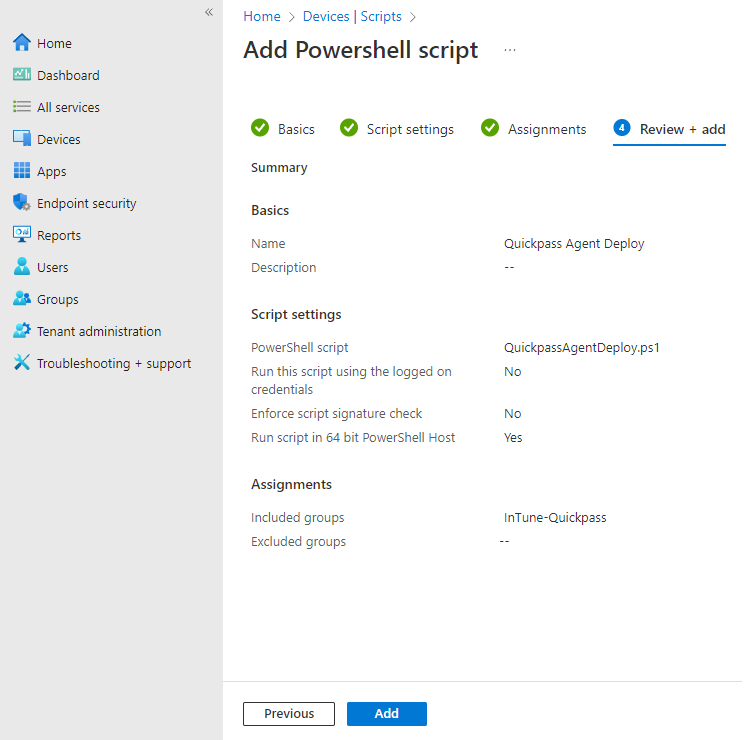Open Groups in the left navigation
This screenshot has width=749, height=740.
[x=57, y=300]
